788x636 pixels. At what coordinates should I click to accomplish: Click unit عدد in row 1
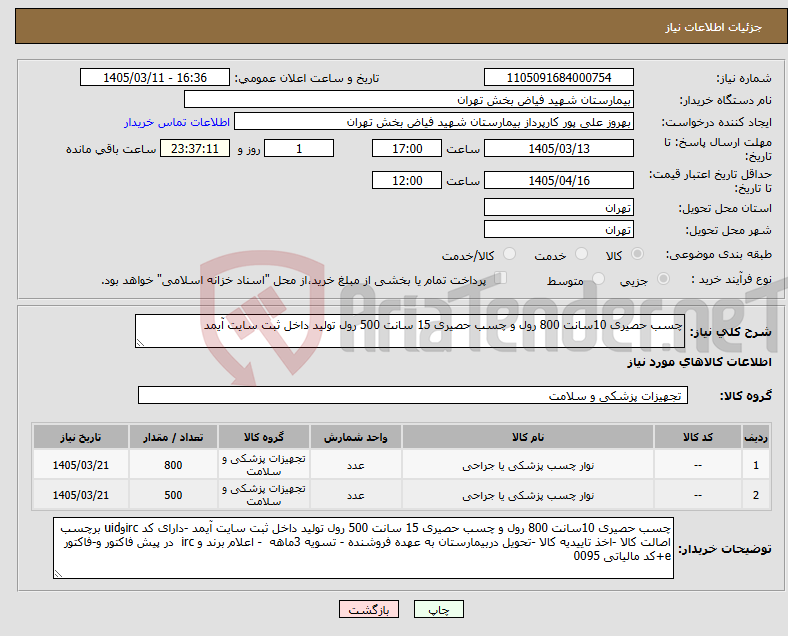tap(355, 466)
